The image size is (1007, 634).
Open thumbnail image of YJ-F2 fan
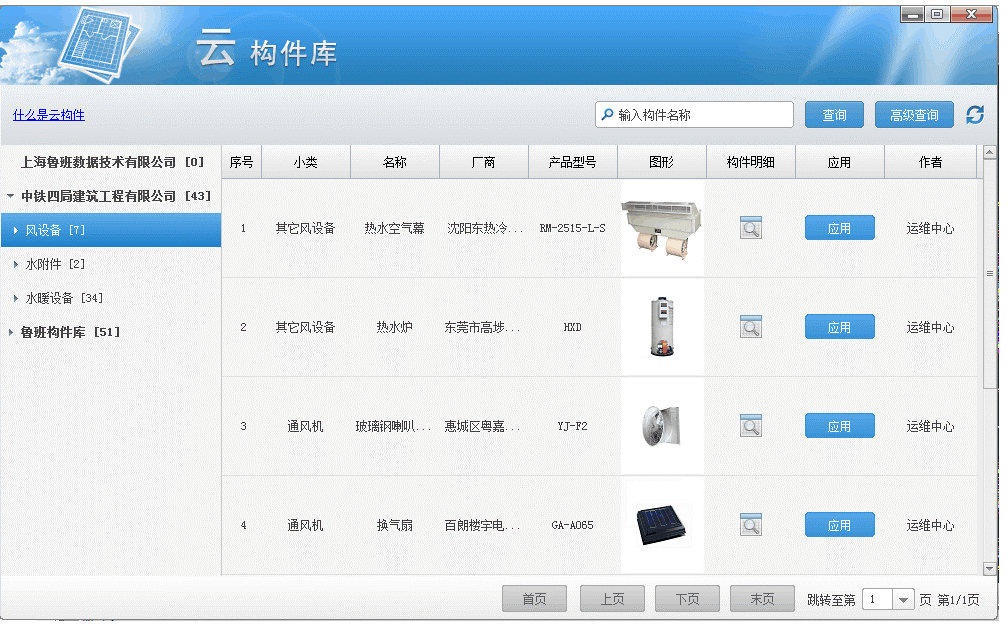(x=661, y=425)
